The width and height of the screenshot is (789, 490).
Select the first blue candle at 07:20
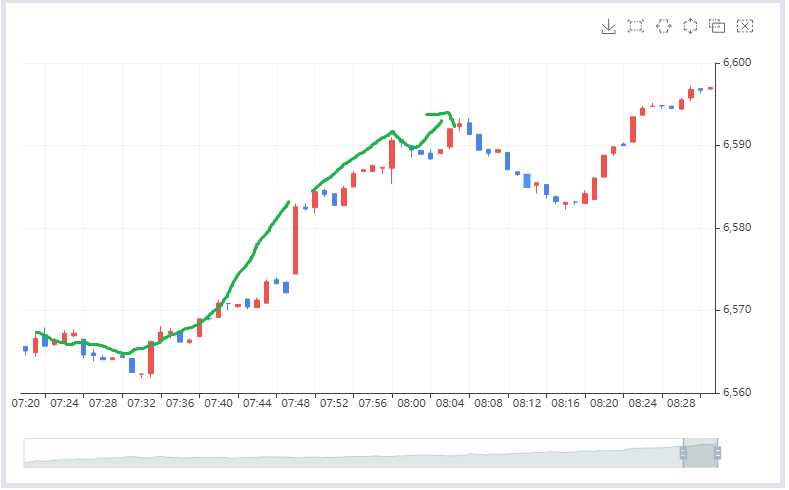[x=26, y=349]
